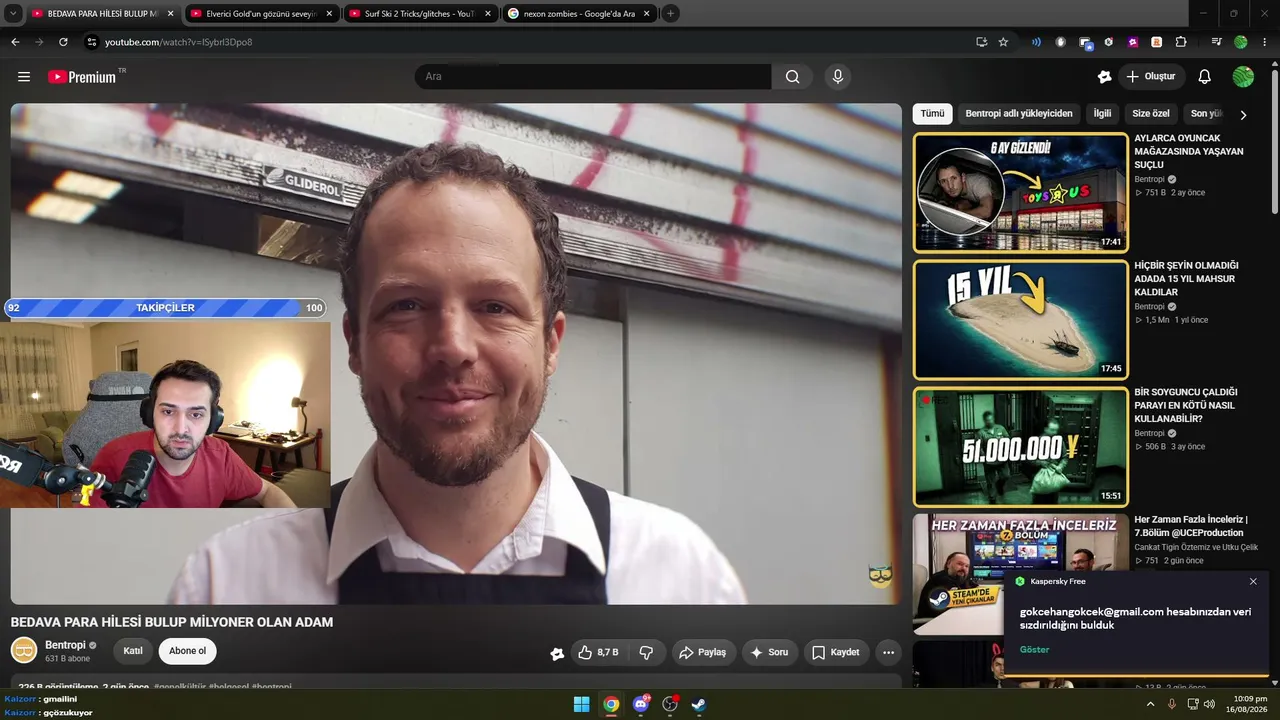Open more actions three-dot menu under video
1280x720 pixels.
coord(888,653)
